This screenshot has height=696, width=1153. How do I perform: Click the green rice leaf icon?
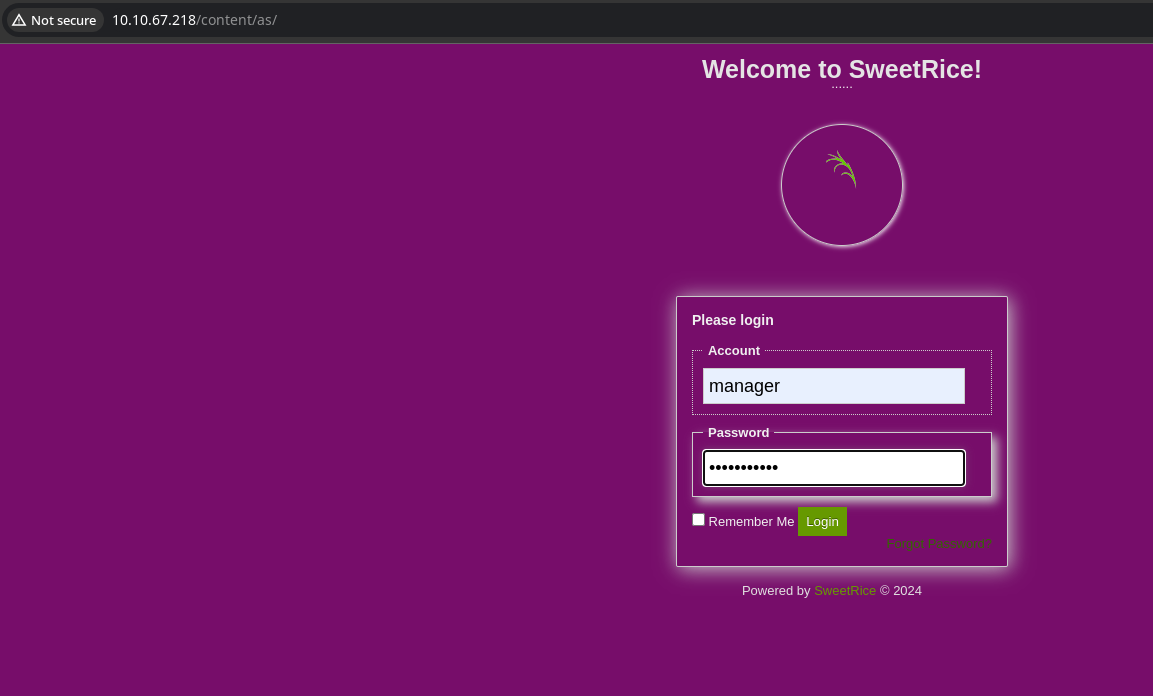[x=842, y=169]
